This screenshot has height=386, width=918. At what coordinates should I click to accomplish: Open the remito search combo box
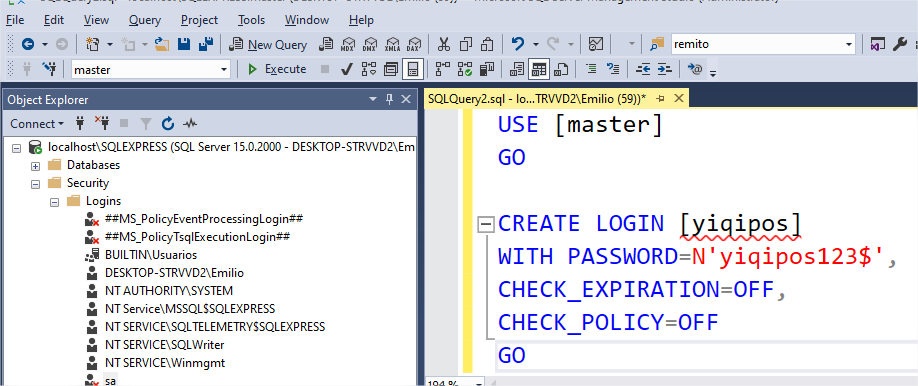[x=763, y=44]
